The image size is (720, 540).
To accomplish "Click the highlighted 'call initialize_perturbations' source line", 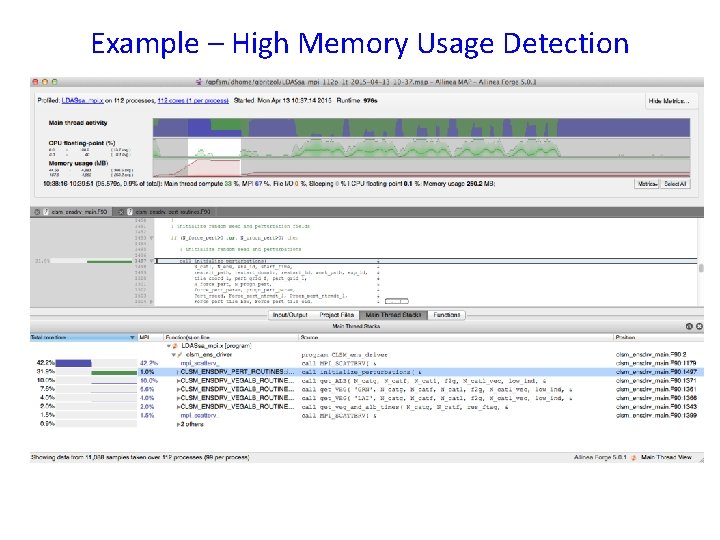I will tap(426, 261).
